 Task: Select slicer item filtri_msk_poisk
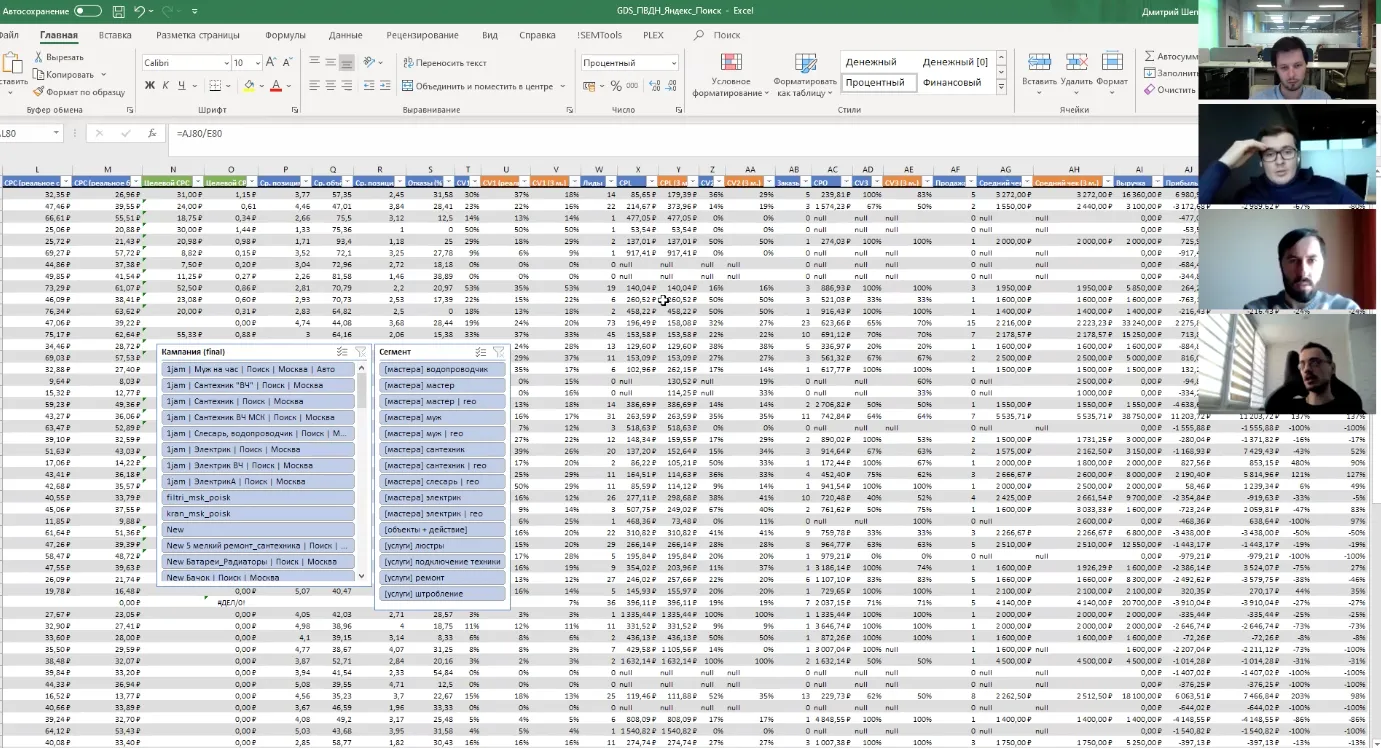(258, 497)
